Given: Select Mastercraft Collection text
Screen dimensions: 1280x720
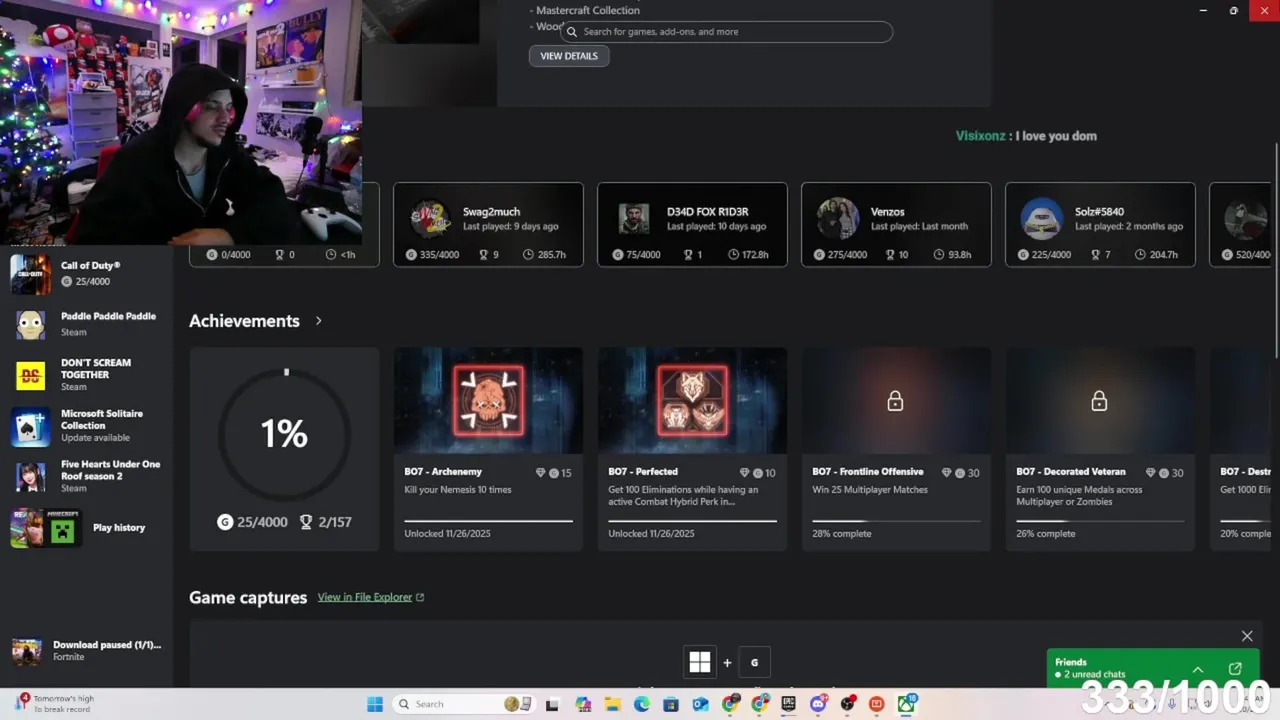Looking at the screenshot, I should pos(588,10).
